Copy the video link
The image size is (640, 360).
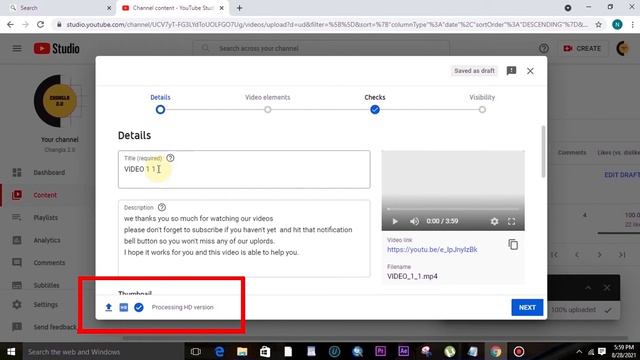[513, 244]
